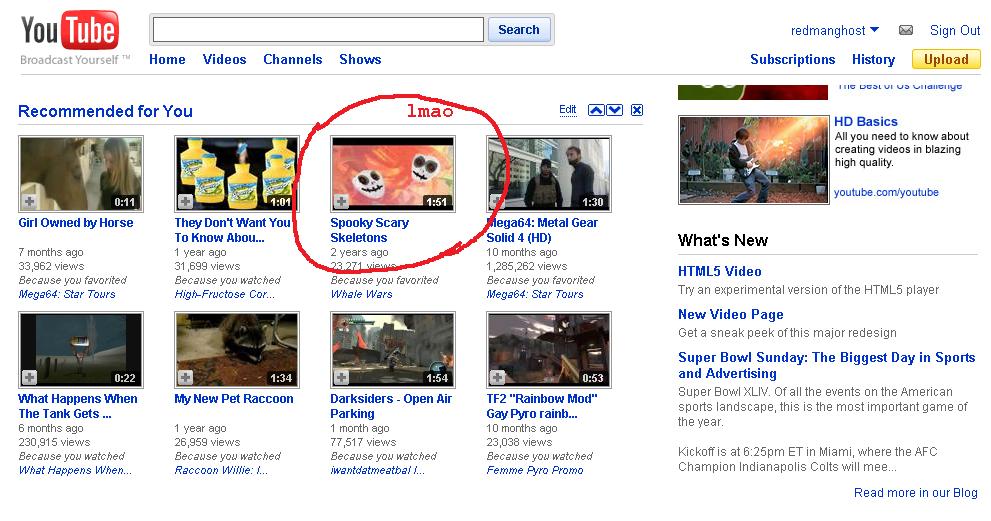This screenshot has width=991, height=521.
Task: Open Super Bowl Sunday article link
Action: pyautogui.click(x=827, y=365)
